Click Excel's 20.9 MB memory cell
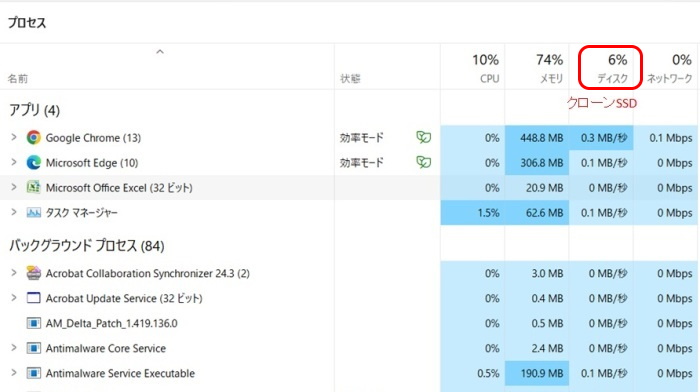 coord(537,188)
